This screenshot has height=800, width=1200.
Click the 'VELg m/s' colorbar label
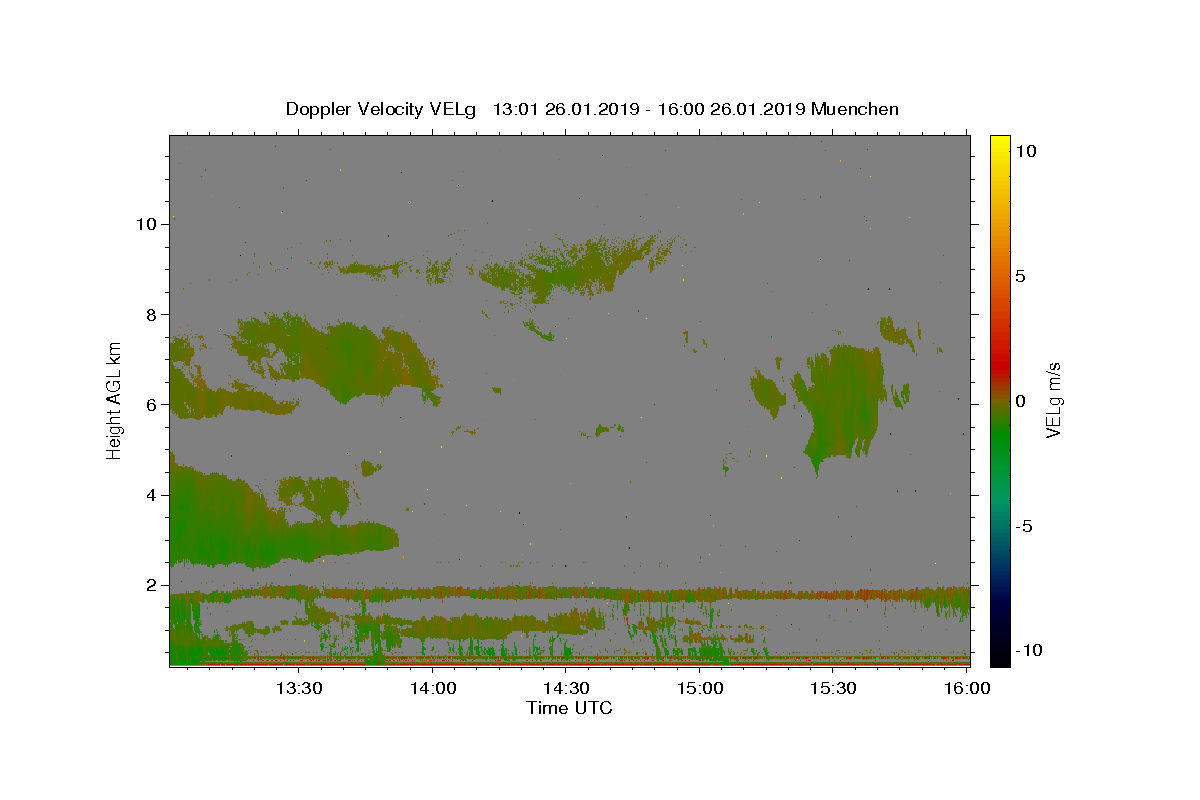point(1053,400)
